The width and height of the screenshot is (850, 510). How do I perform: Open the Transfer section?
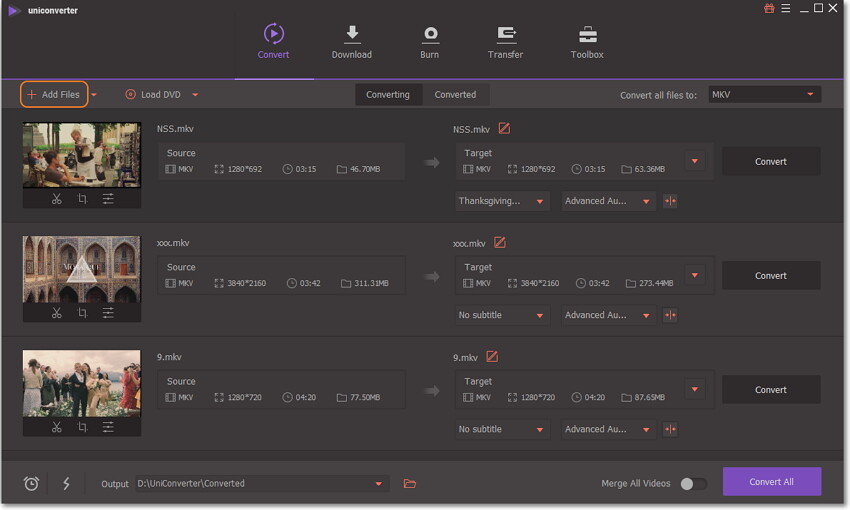pos(505,41)
